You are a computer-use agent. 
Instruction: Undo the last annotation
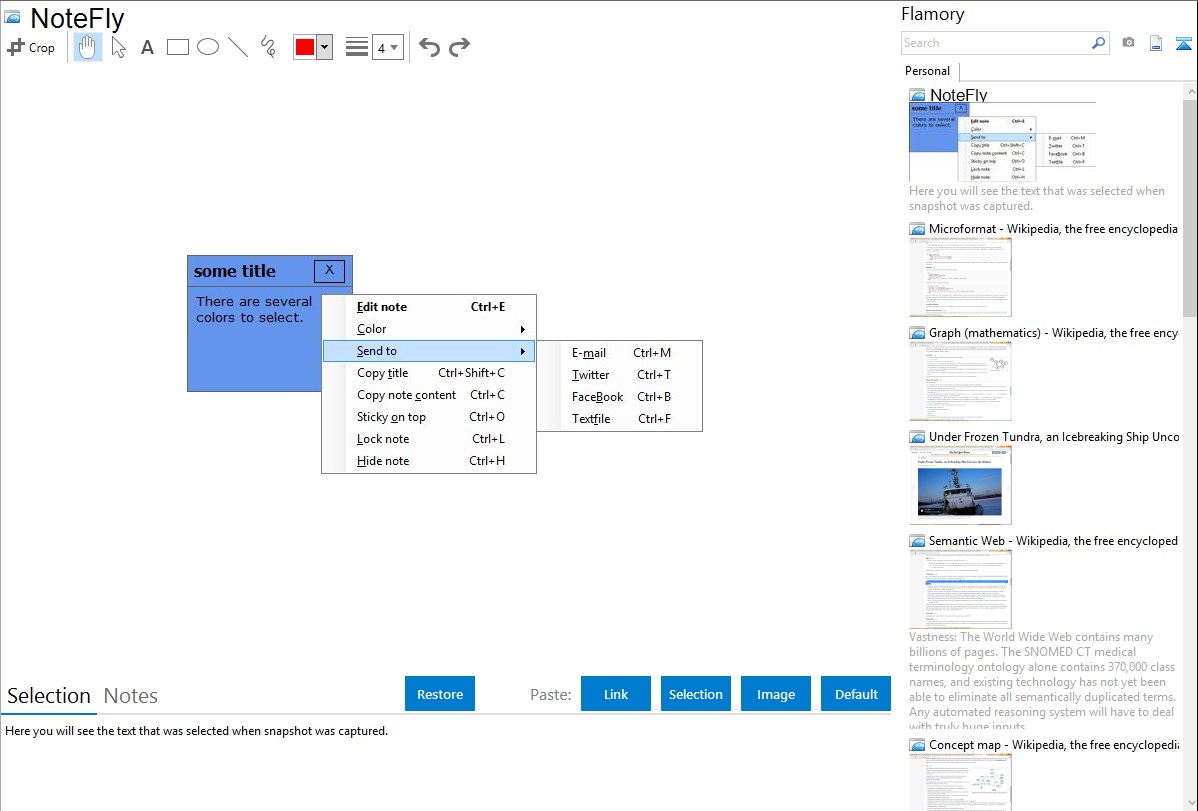tap(429, 47)
